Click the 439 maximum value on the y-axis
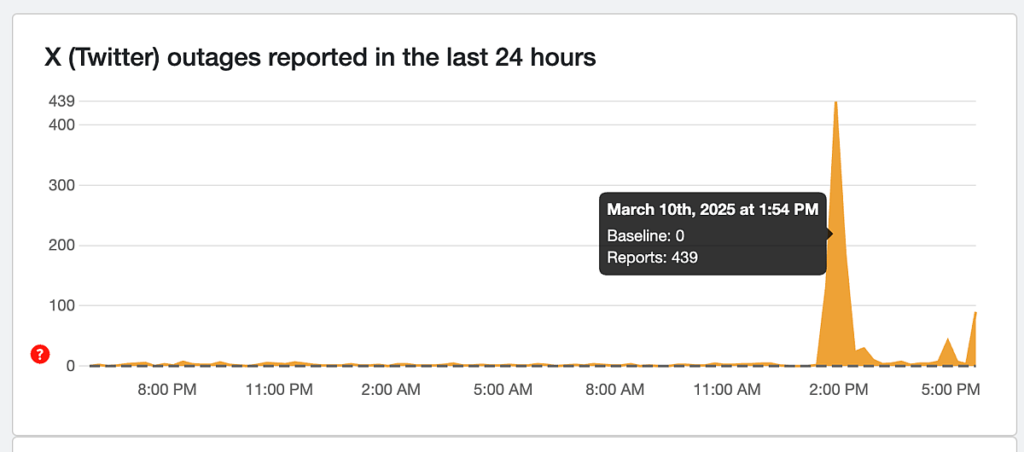The width and height of the screenshot is (1024, 452). pos(62,101)
